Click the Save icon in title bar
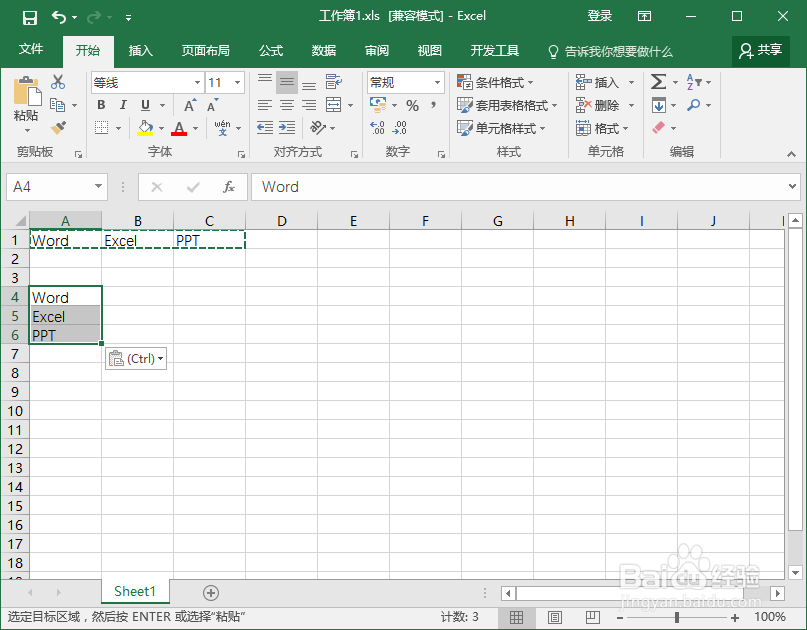 (x=30, y=18)
